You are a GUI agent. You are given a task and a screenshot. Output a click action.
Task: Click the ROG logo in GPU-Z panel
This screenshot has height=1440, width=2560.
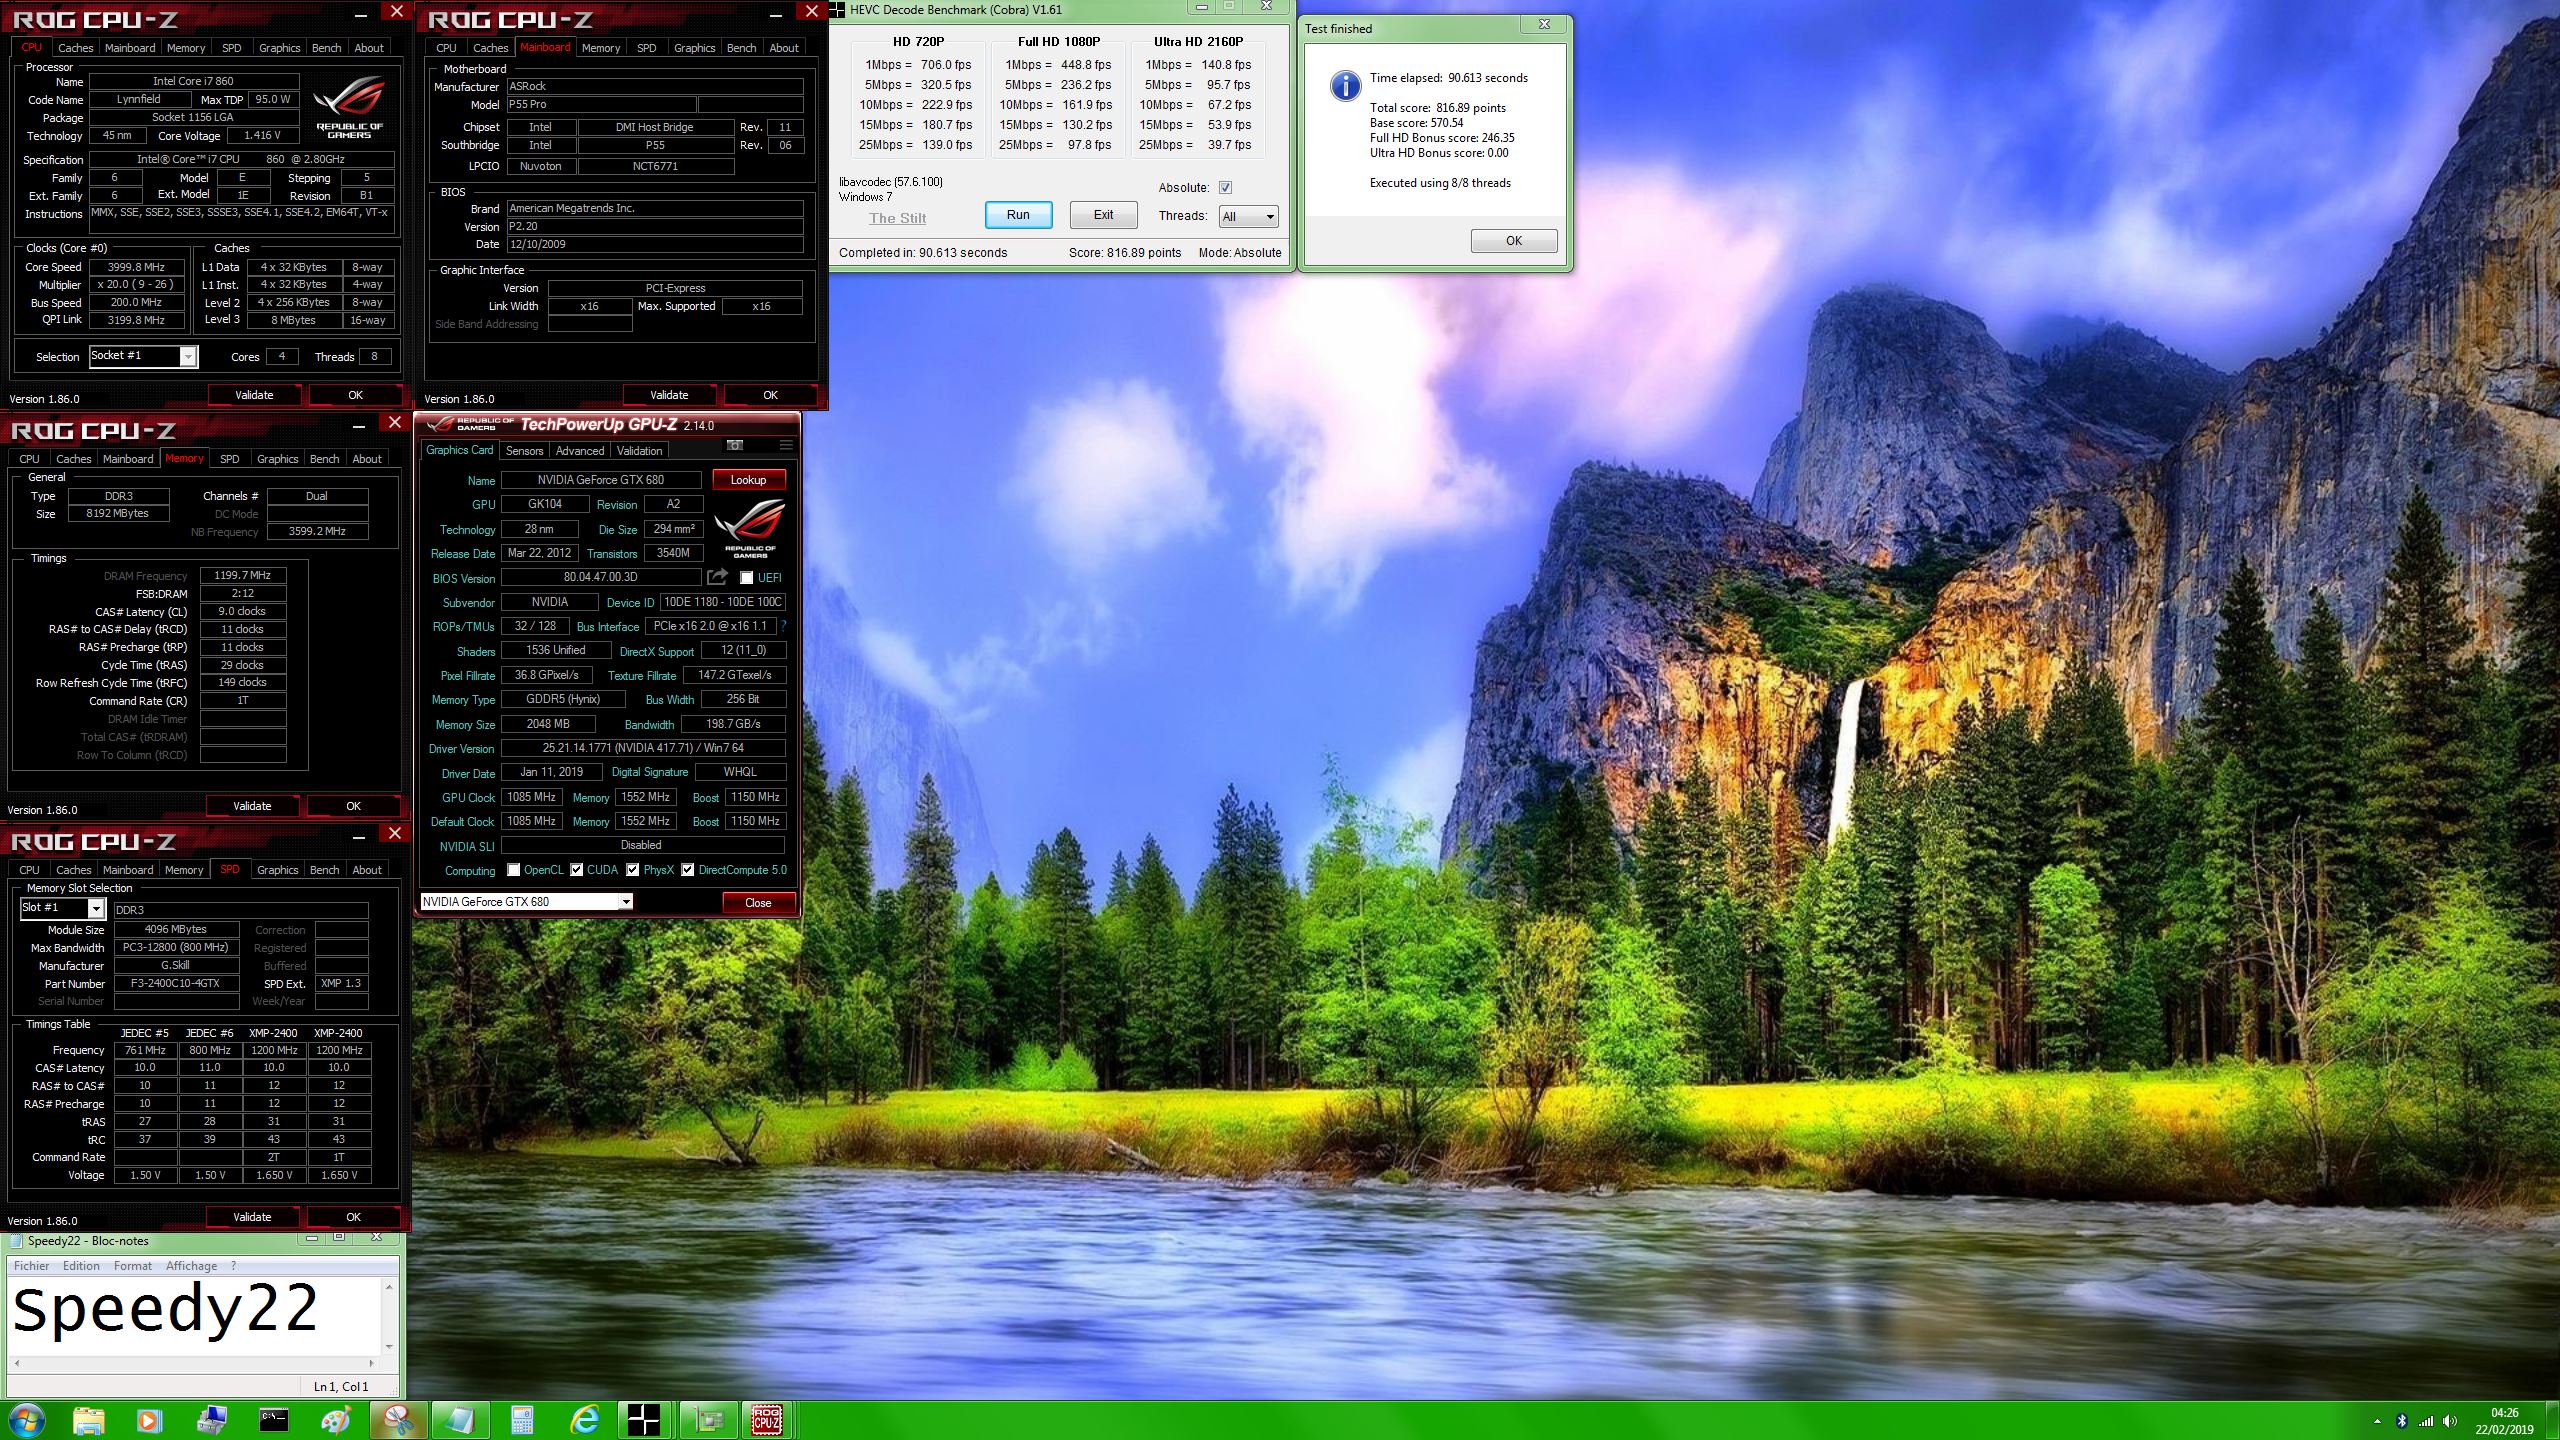[749, 527]
